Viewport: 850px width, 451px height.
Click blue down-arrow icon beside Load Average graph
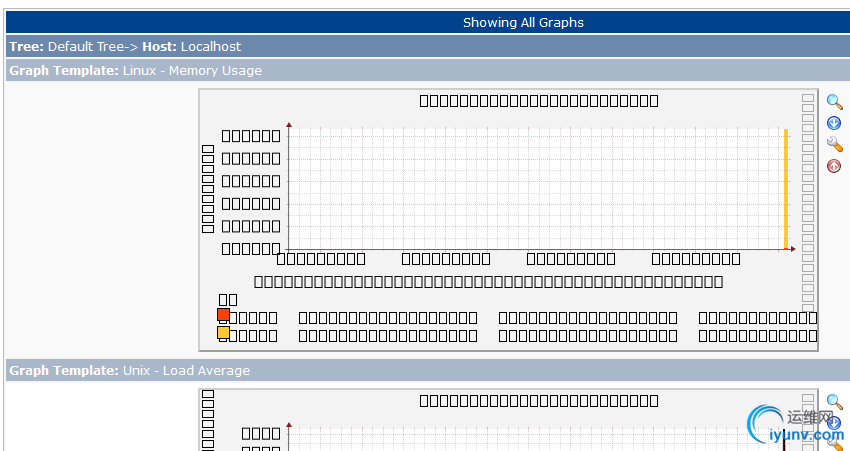[834, 423]
